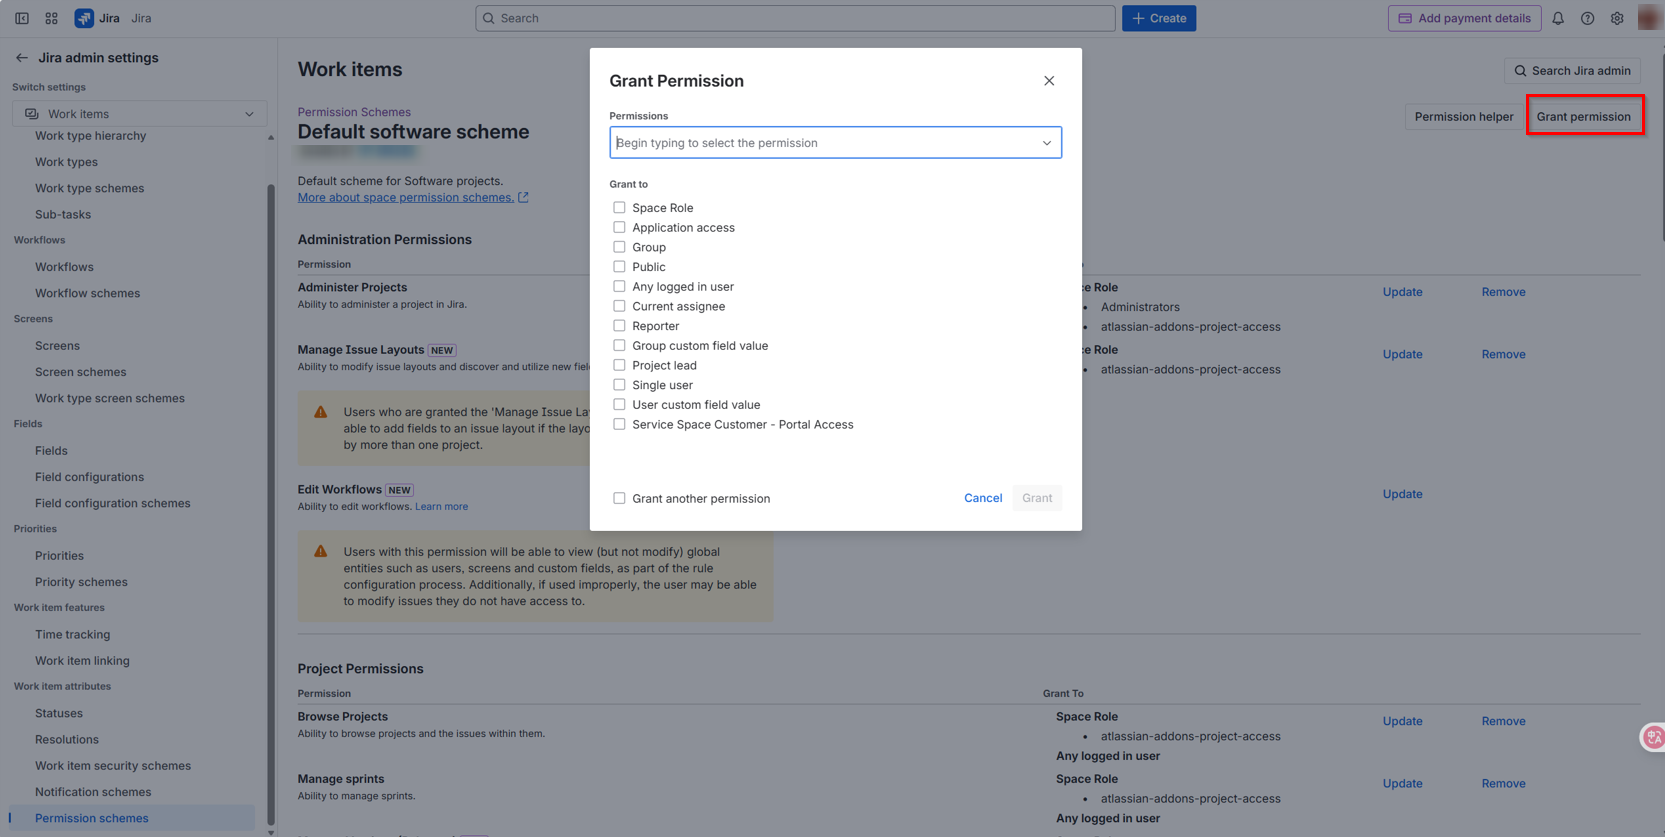Check the Space Role checkbox

point(619,208)
